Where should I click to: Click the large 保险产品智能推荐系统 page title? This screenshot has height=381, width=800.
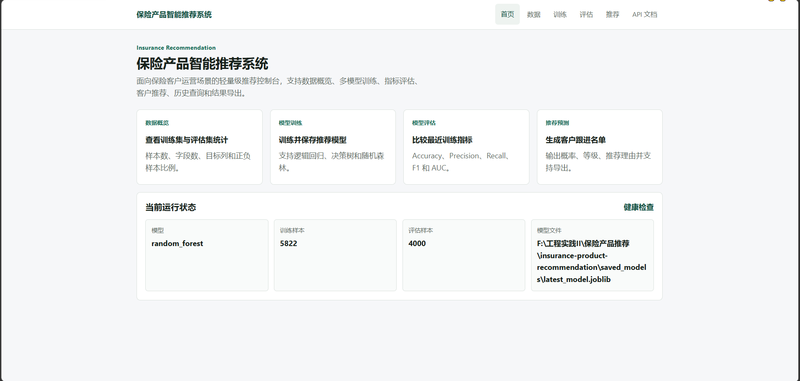pyautogui.click(x=202, y=64)
